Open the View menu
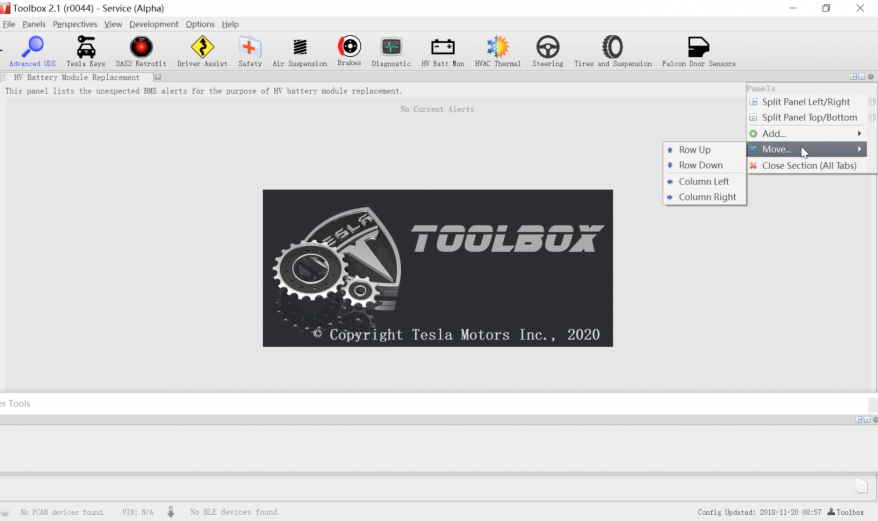Image resolution: width=878 pixels, height=521 pixels. tap(113, 24)
